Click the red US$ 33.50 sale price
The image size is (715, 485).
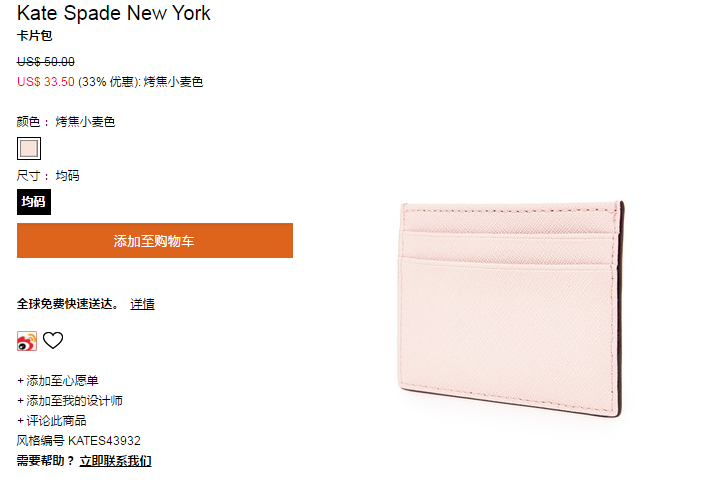(46, 82)
